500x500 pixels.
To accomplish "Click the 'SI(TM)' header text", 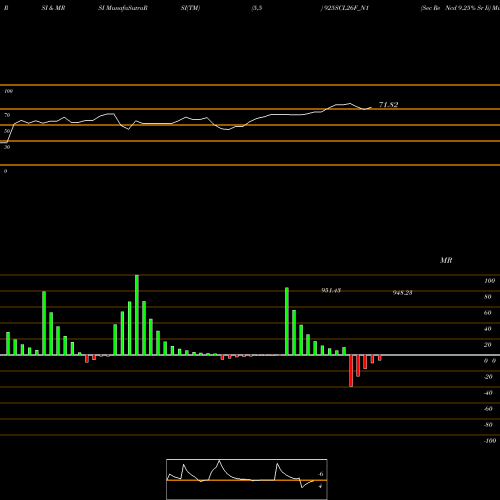I will point(190,8).
